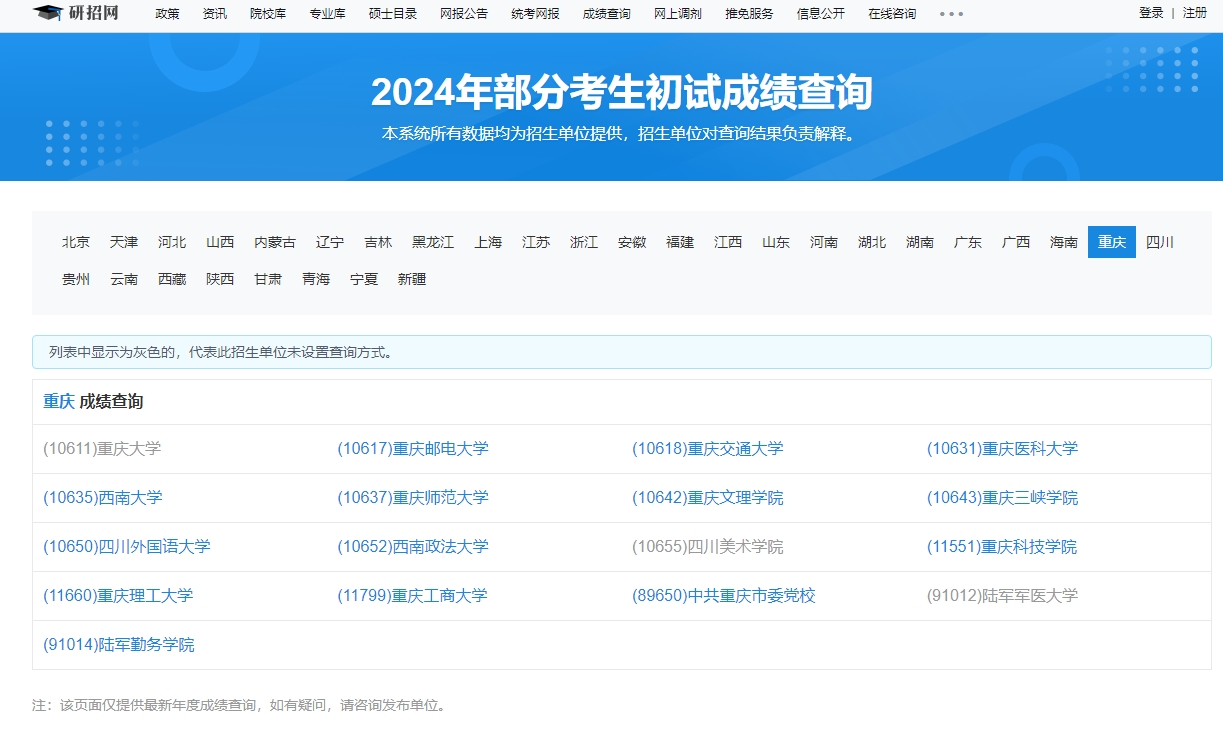Choose the 海南 province tab
Image resolution: width=1223 pixels, height=732 pixels.
(1064, 242)
